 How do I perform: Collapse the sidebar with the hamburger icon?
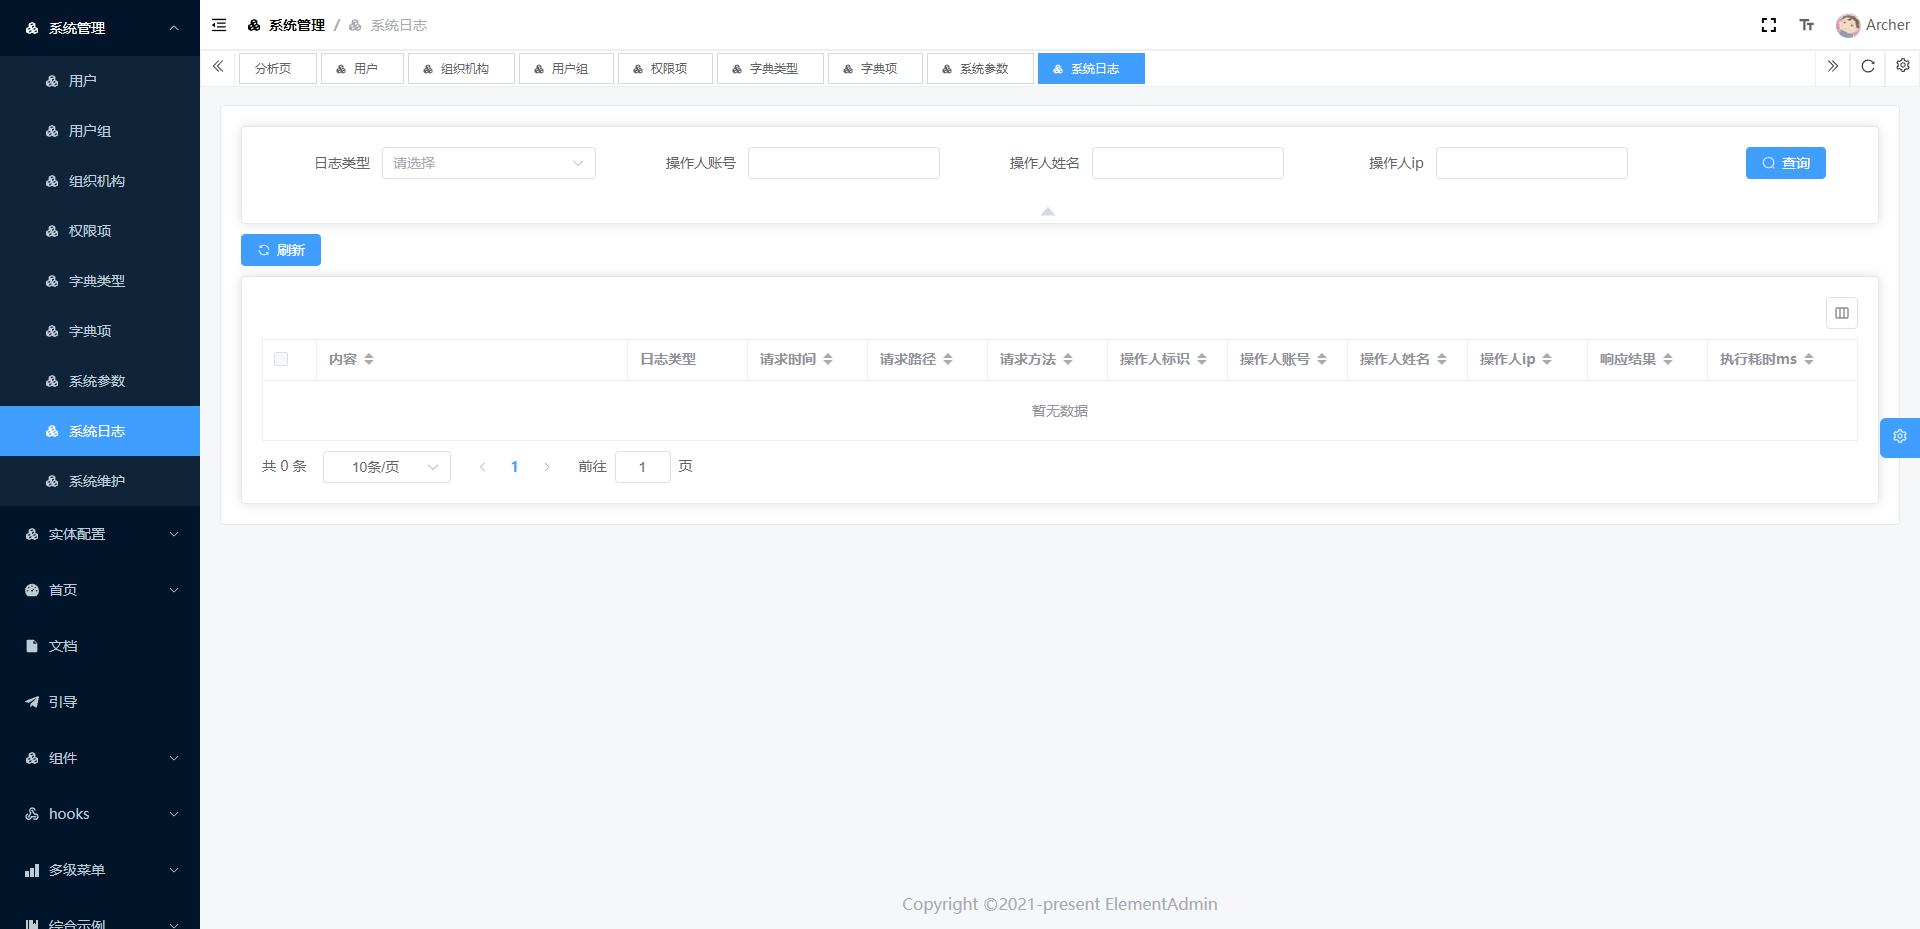click(219, 25)
